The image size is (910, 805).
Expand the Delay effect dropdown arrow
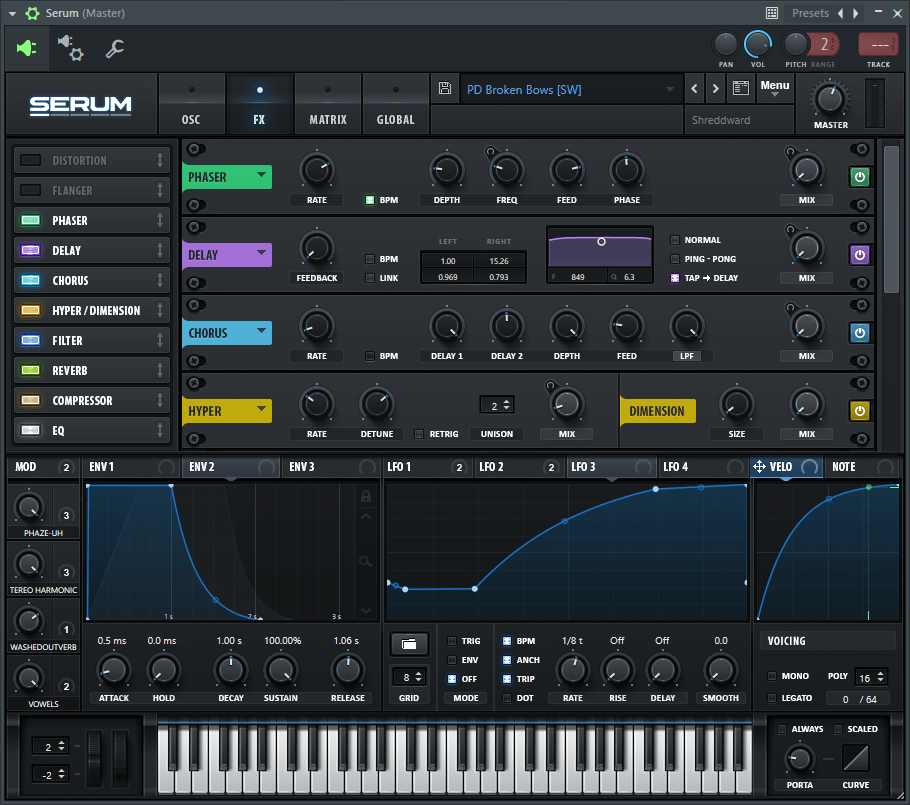coord(261,252)
